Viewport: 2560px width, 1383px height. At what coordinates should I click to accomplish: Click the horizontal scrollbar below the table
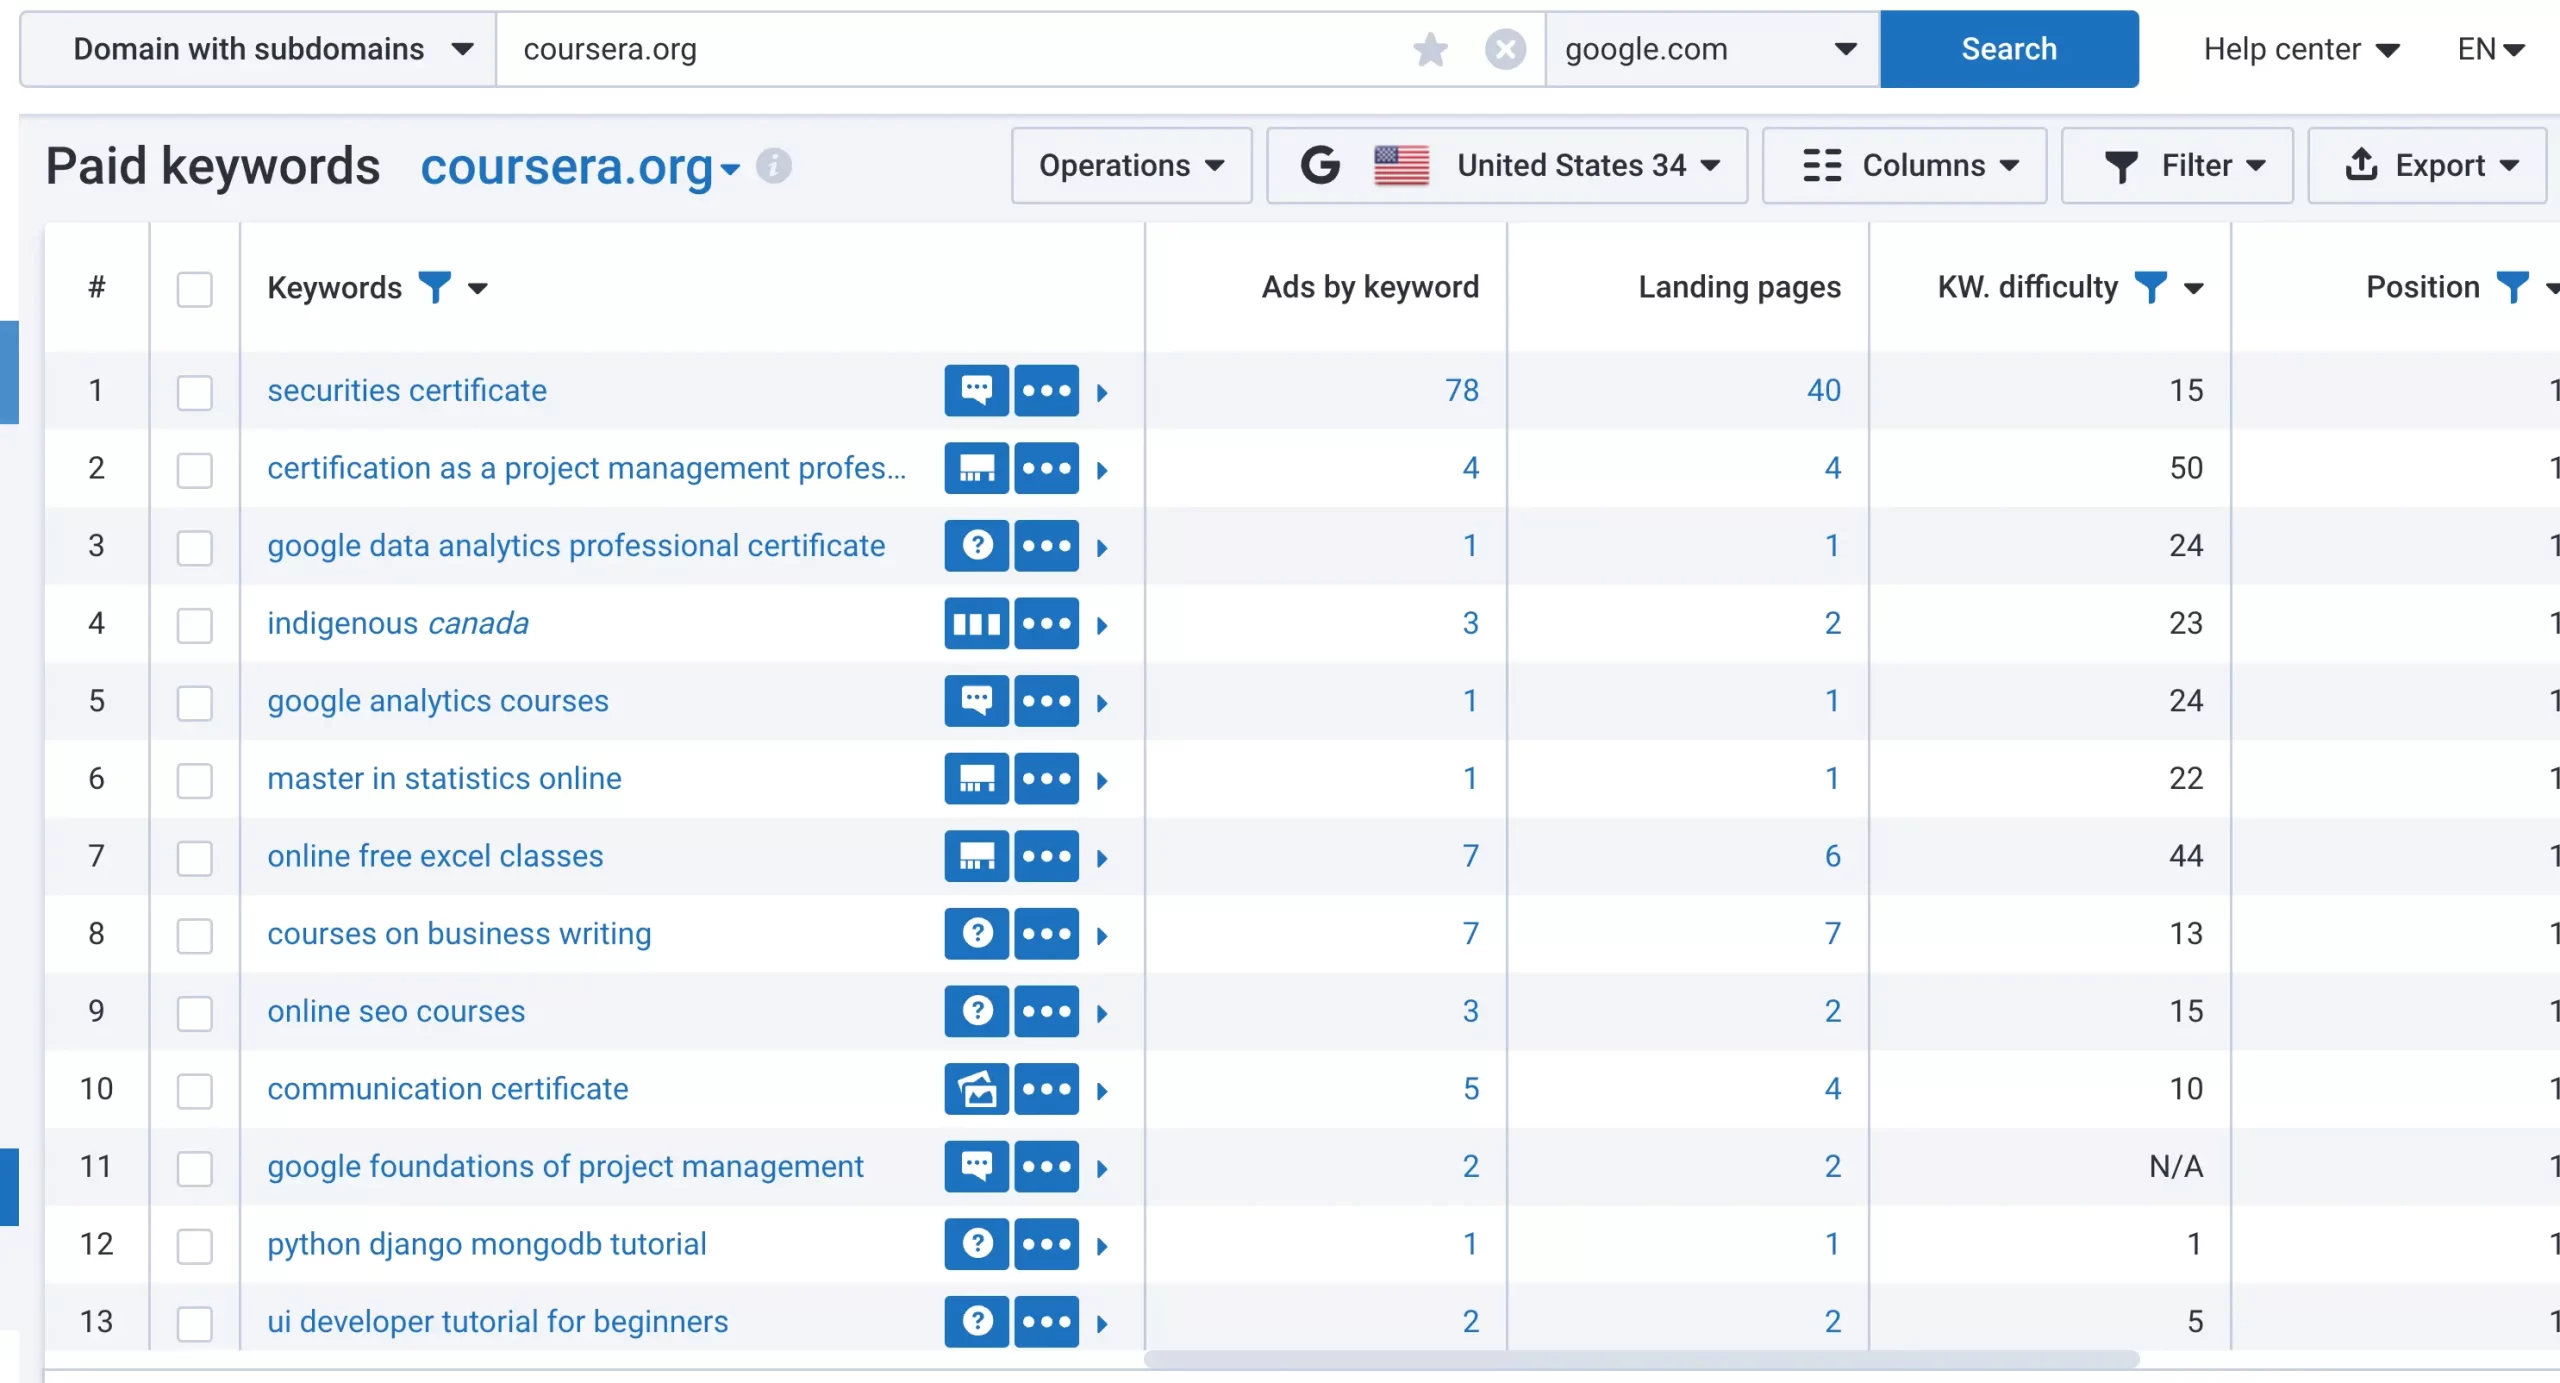pyautogui.click(x=1640, y=1359)
